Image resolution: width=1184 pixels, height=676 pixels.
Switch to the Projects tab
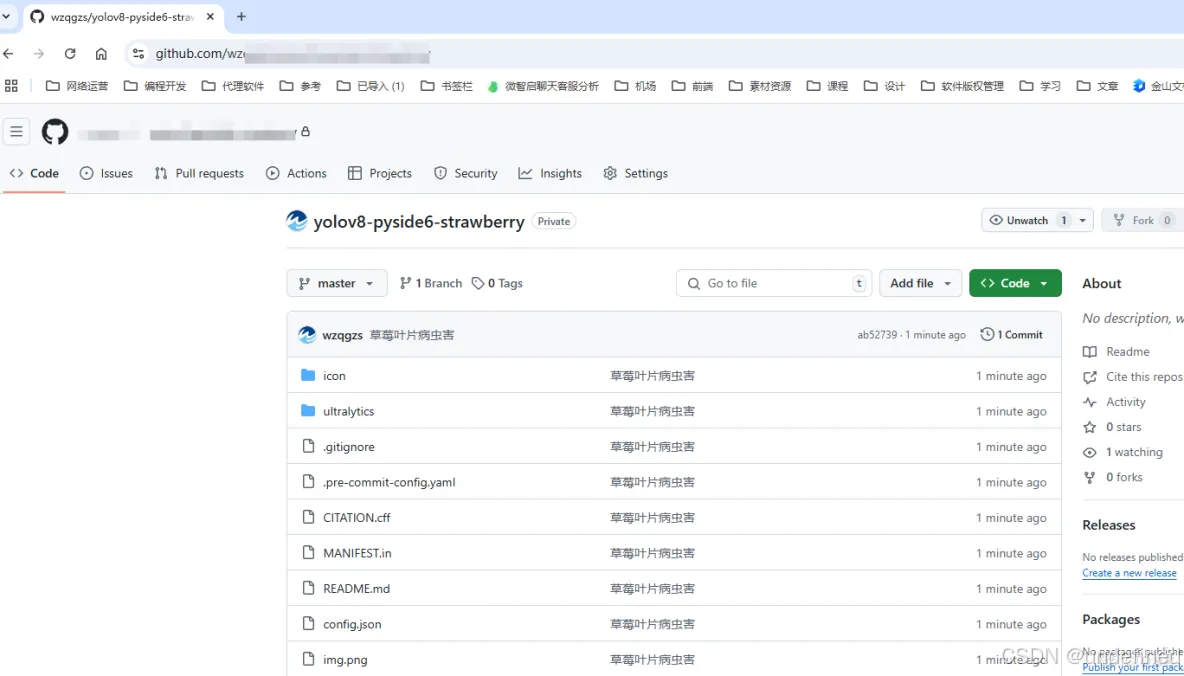point(380,173)
